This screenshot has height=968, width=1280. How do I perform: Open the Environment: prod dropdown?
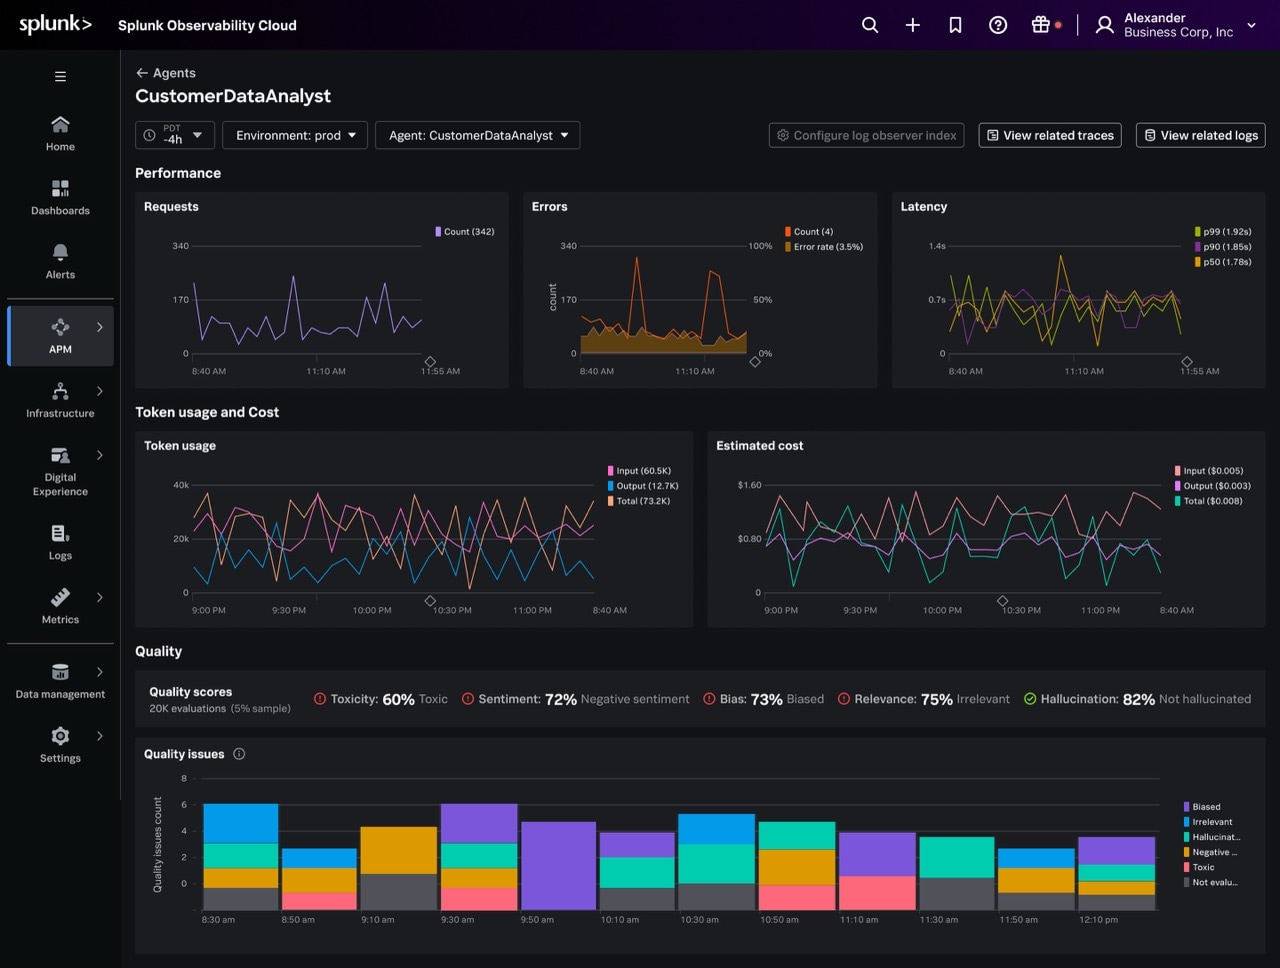coord(295,135)
